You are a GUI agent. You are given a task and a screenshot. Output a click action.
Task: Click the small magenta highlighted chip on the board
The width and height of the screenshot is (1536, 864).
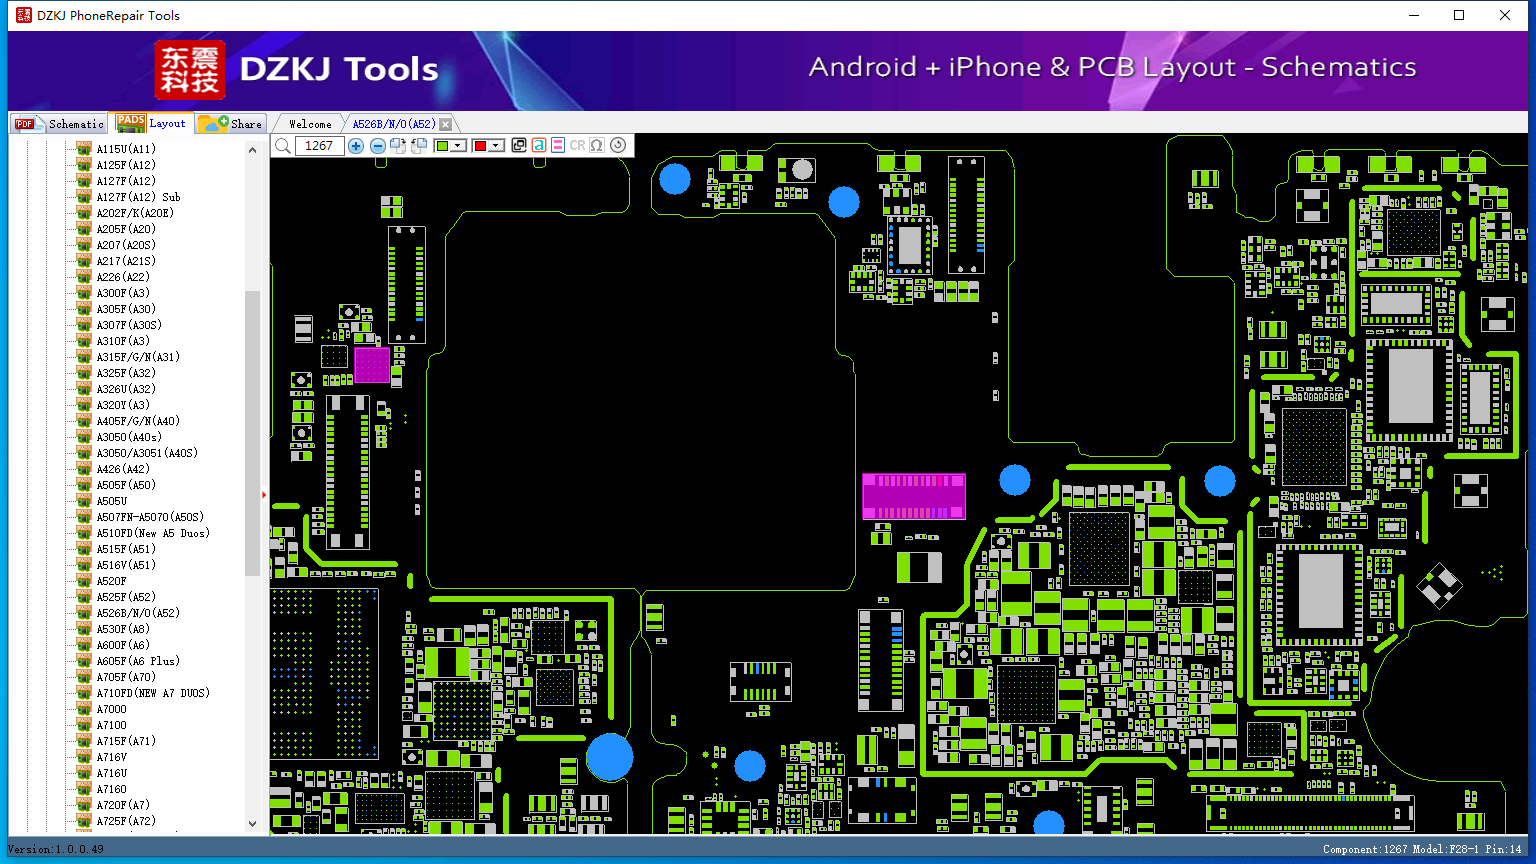[372, 365]
